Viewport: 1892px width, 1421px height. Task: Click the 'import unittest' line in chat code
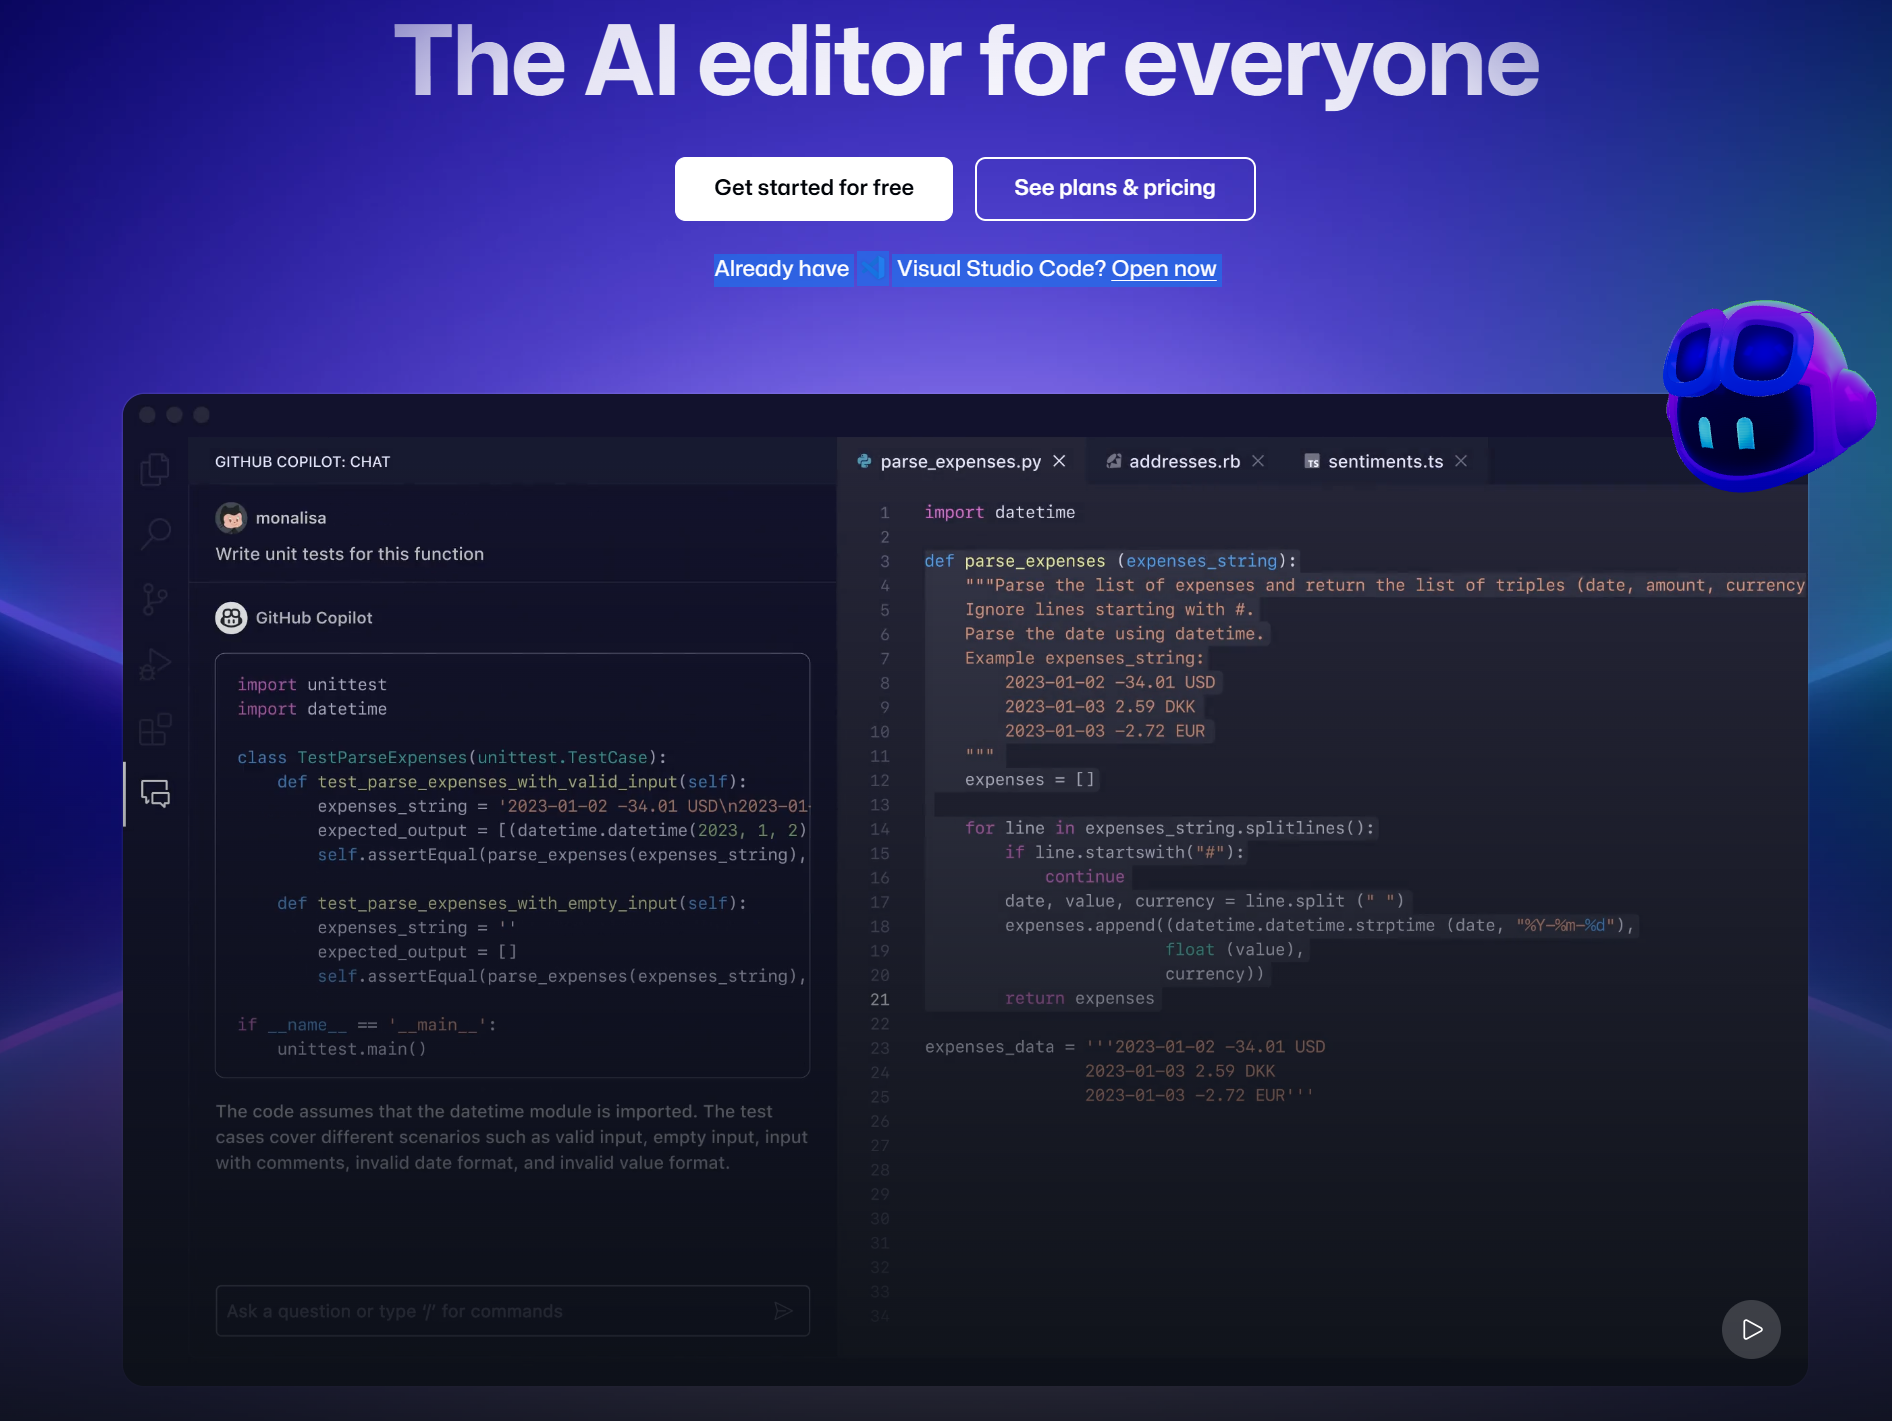[312, 685]
